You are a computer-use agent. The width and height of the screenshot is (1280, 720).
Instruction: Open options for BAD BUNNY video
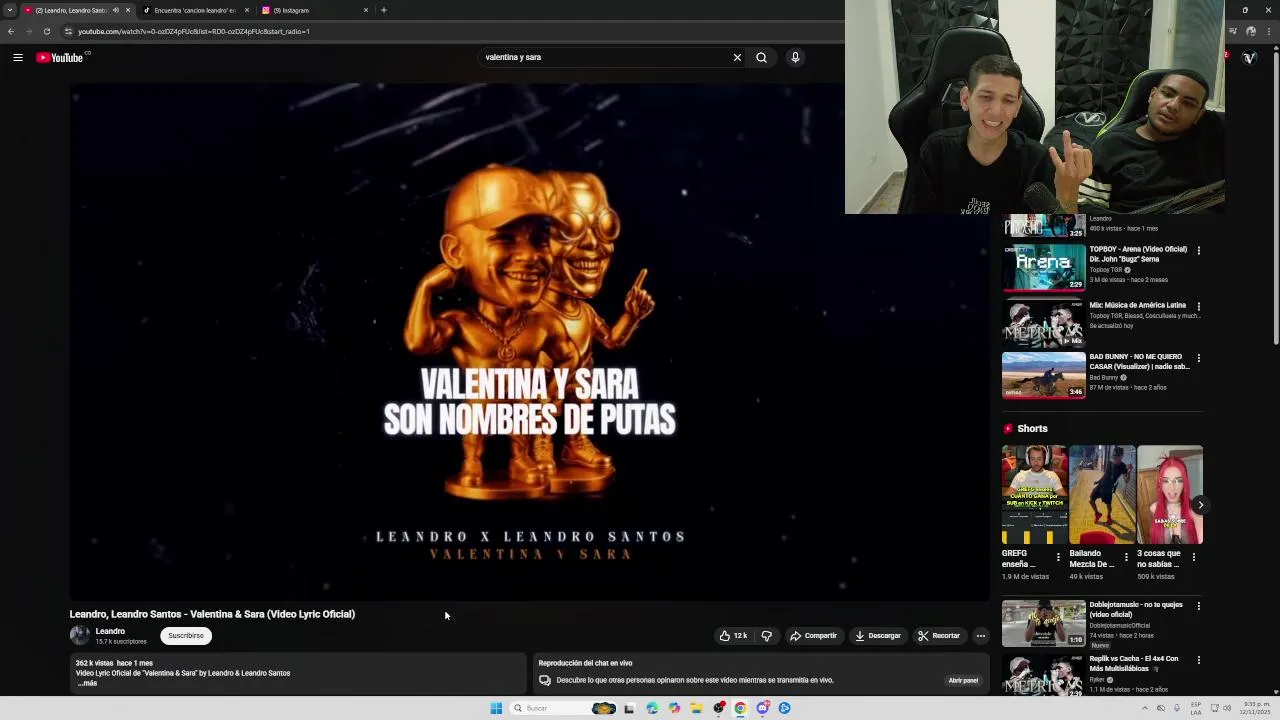[x=1198, y=358]
